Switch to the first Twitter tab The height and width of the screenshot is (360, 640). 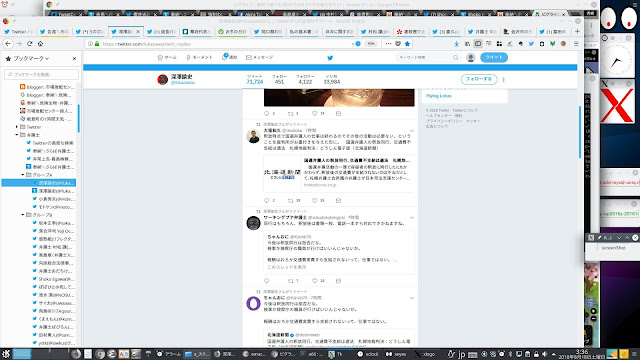coord(18,31)
